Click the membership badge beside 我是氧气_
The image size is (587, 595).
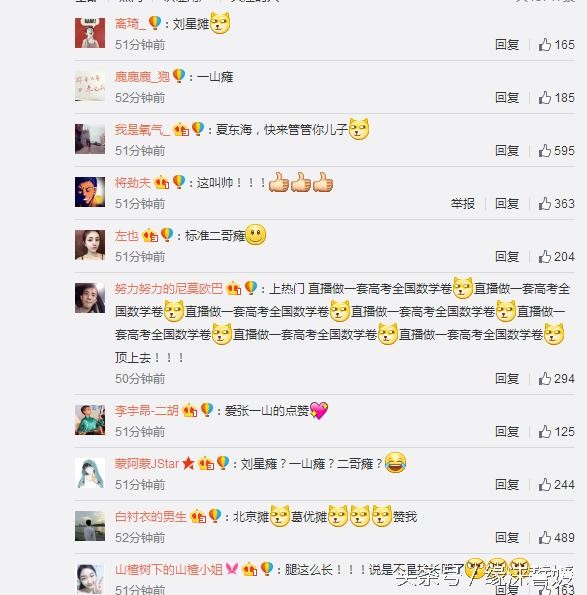tap(181, 130)
